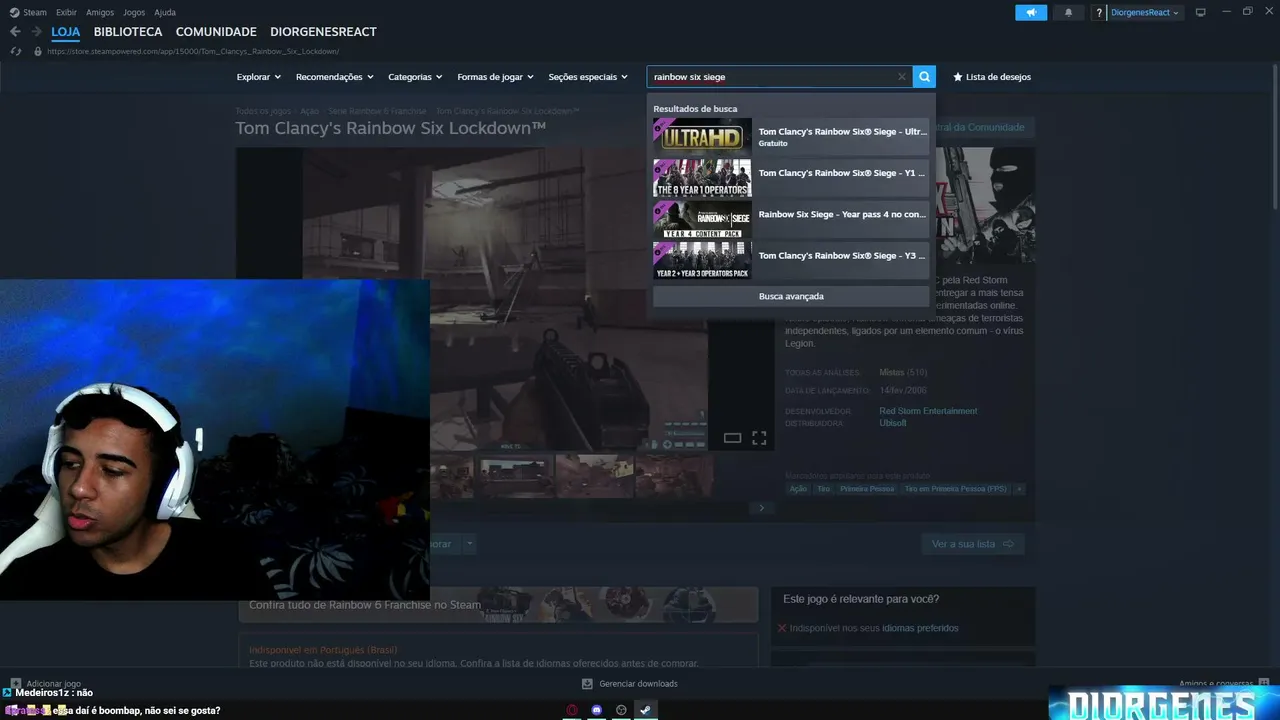
Task: Click the Busca avançada button
Action: (791, 296)
